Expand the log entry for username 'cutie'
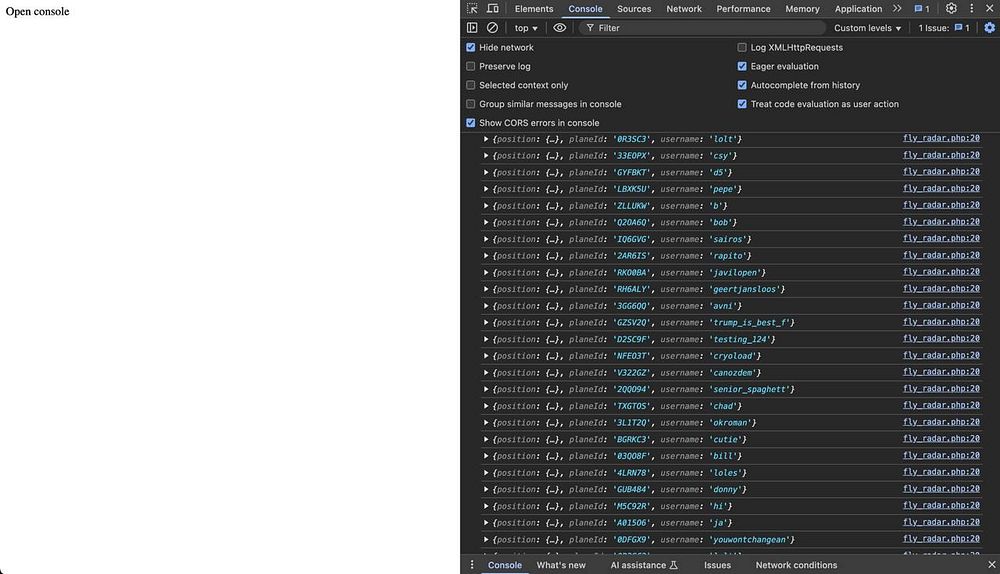The height and width of the screenshot is (574, 1000). [x=486, y=439]
